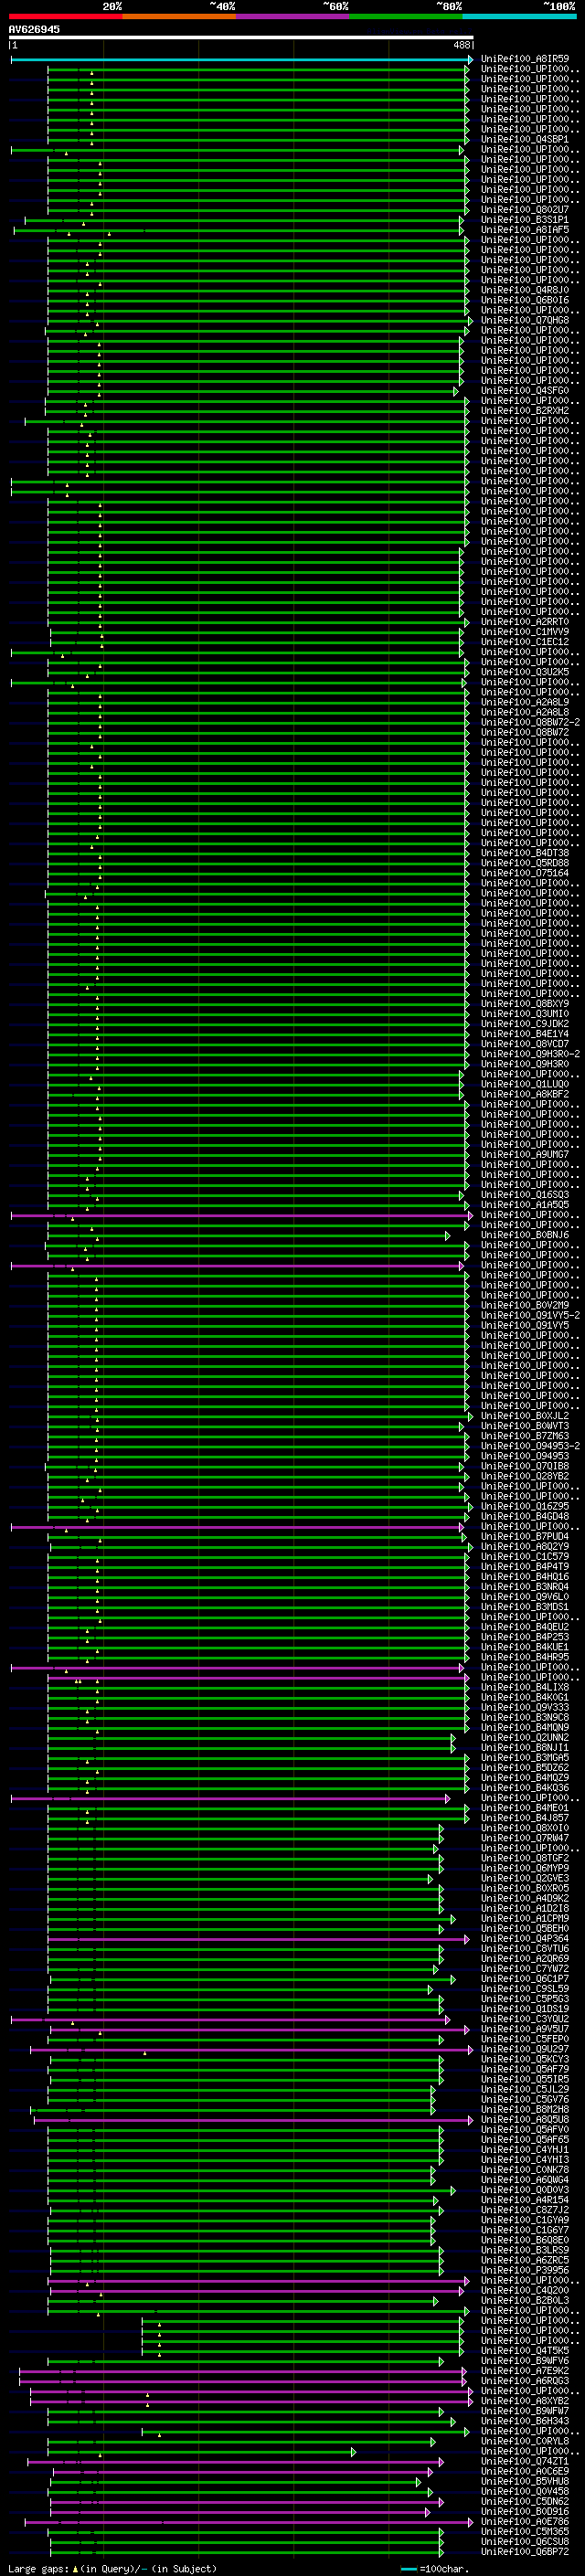585x2576 pixels.
Task: Click the UniRef100_B0BNJ6 hit label
Action: point(525,1235)
